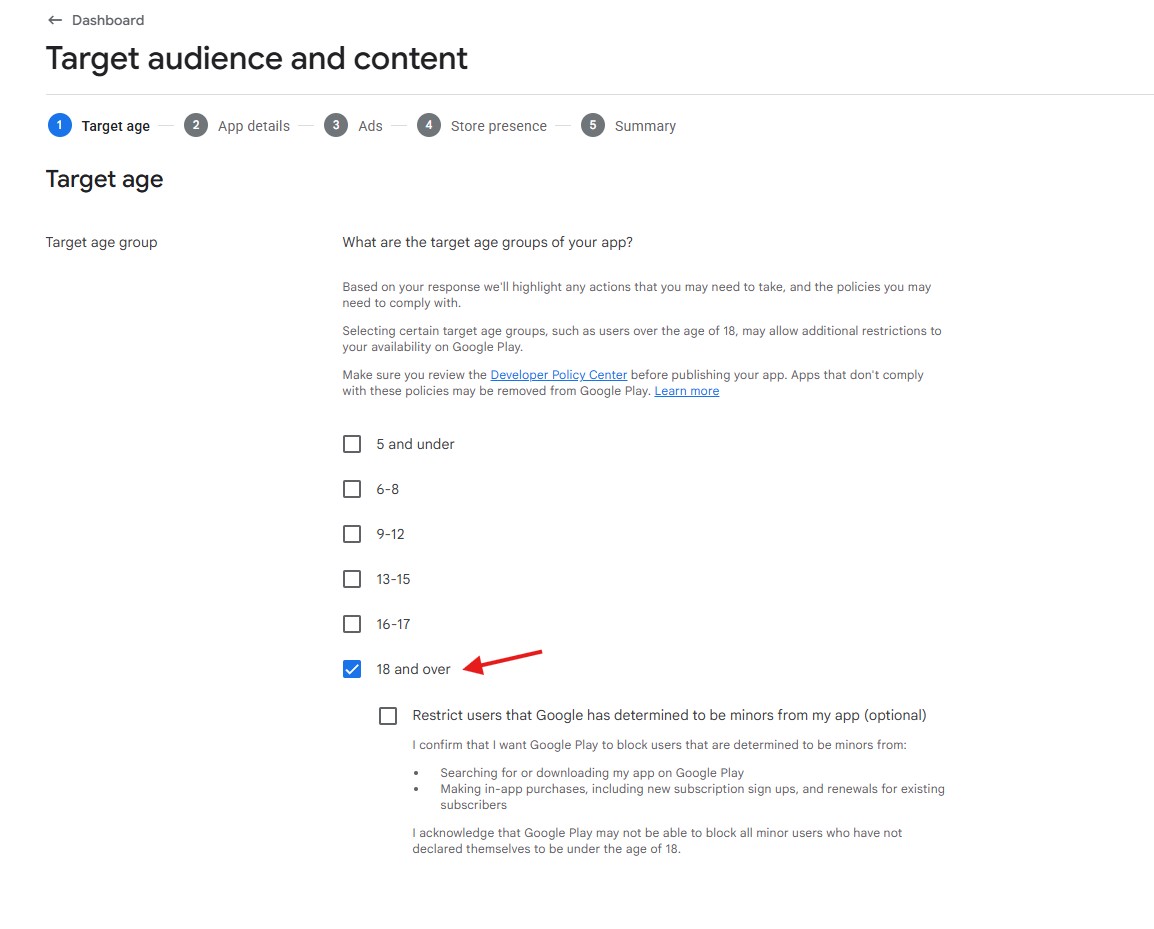Click the step 4 circle icon
Viewport: 1154px width, 929px height.
tap(429, 125)
